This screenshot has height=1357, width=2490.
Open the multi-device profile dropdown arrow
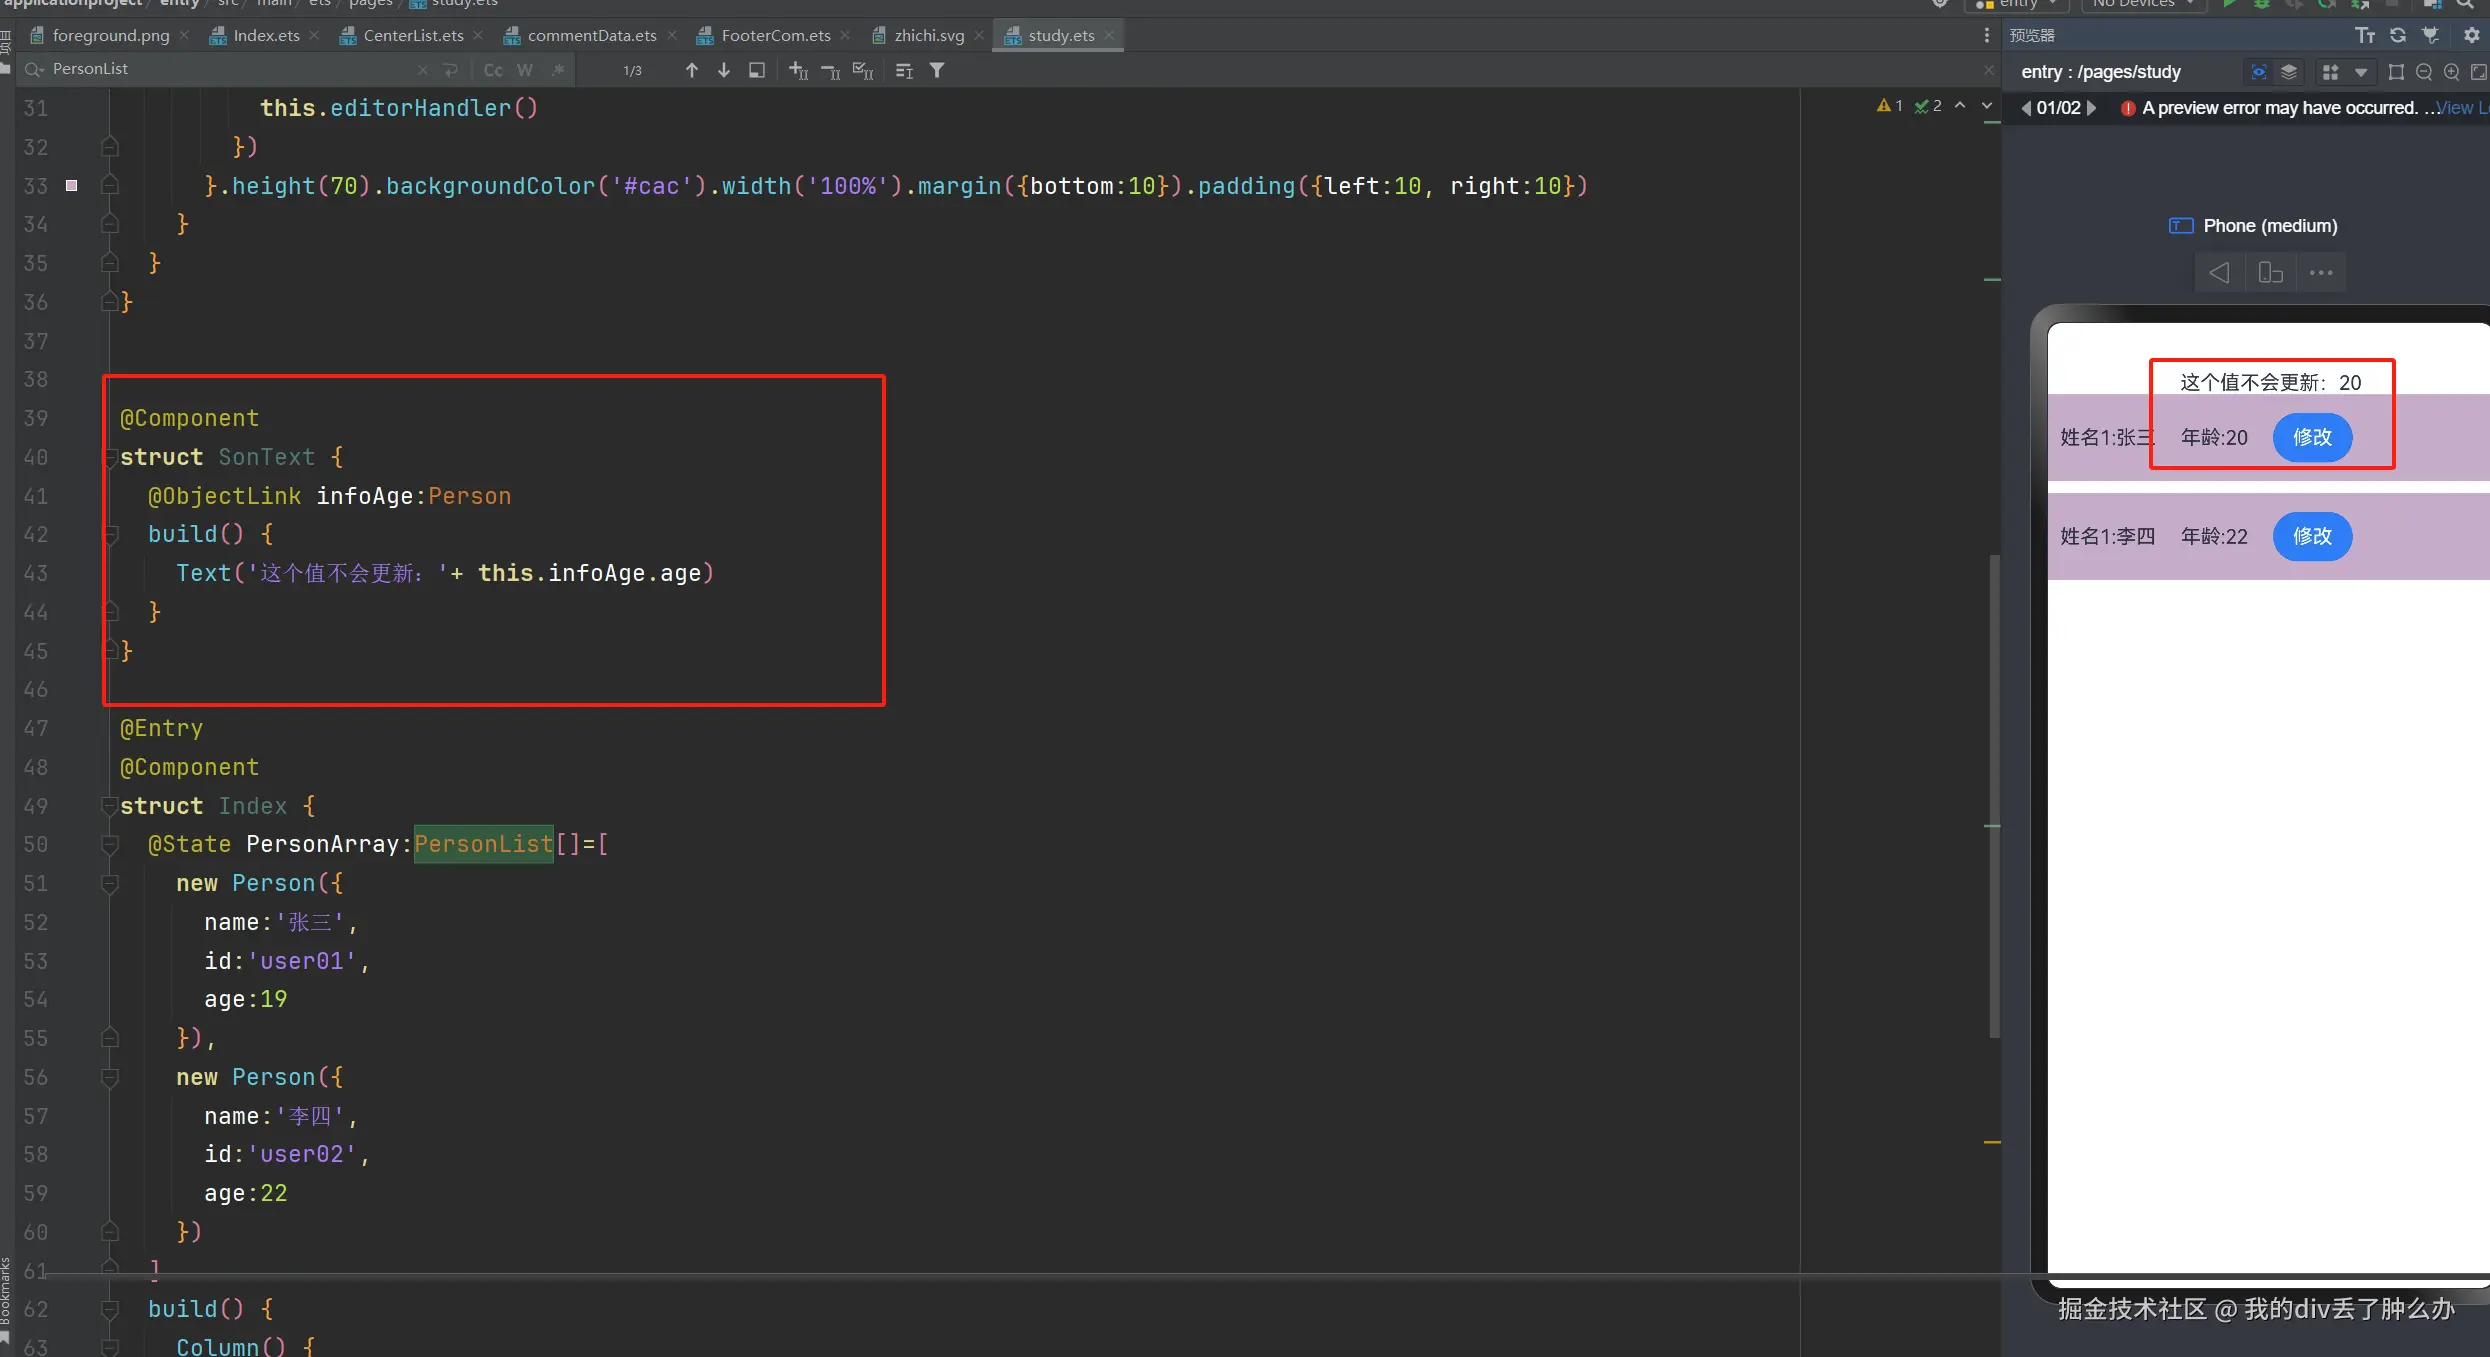(x=2360, y=72)
